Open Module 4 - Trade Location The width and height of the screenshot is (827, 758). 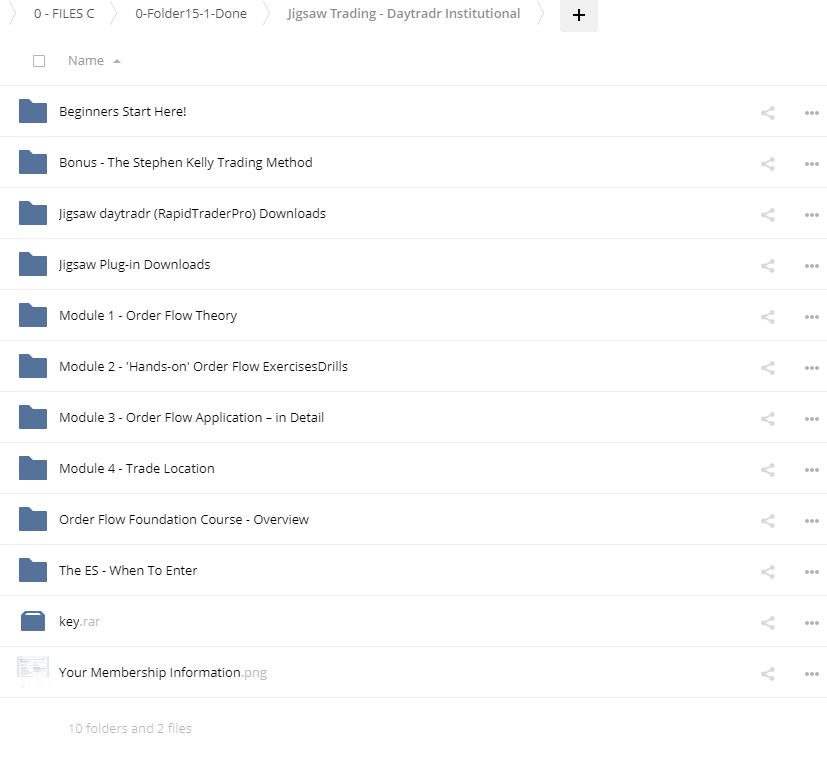click(x=137, y=468)
